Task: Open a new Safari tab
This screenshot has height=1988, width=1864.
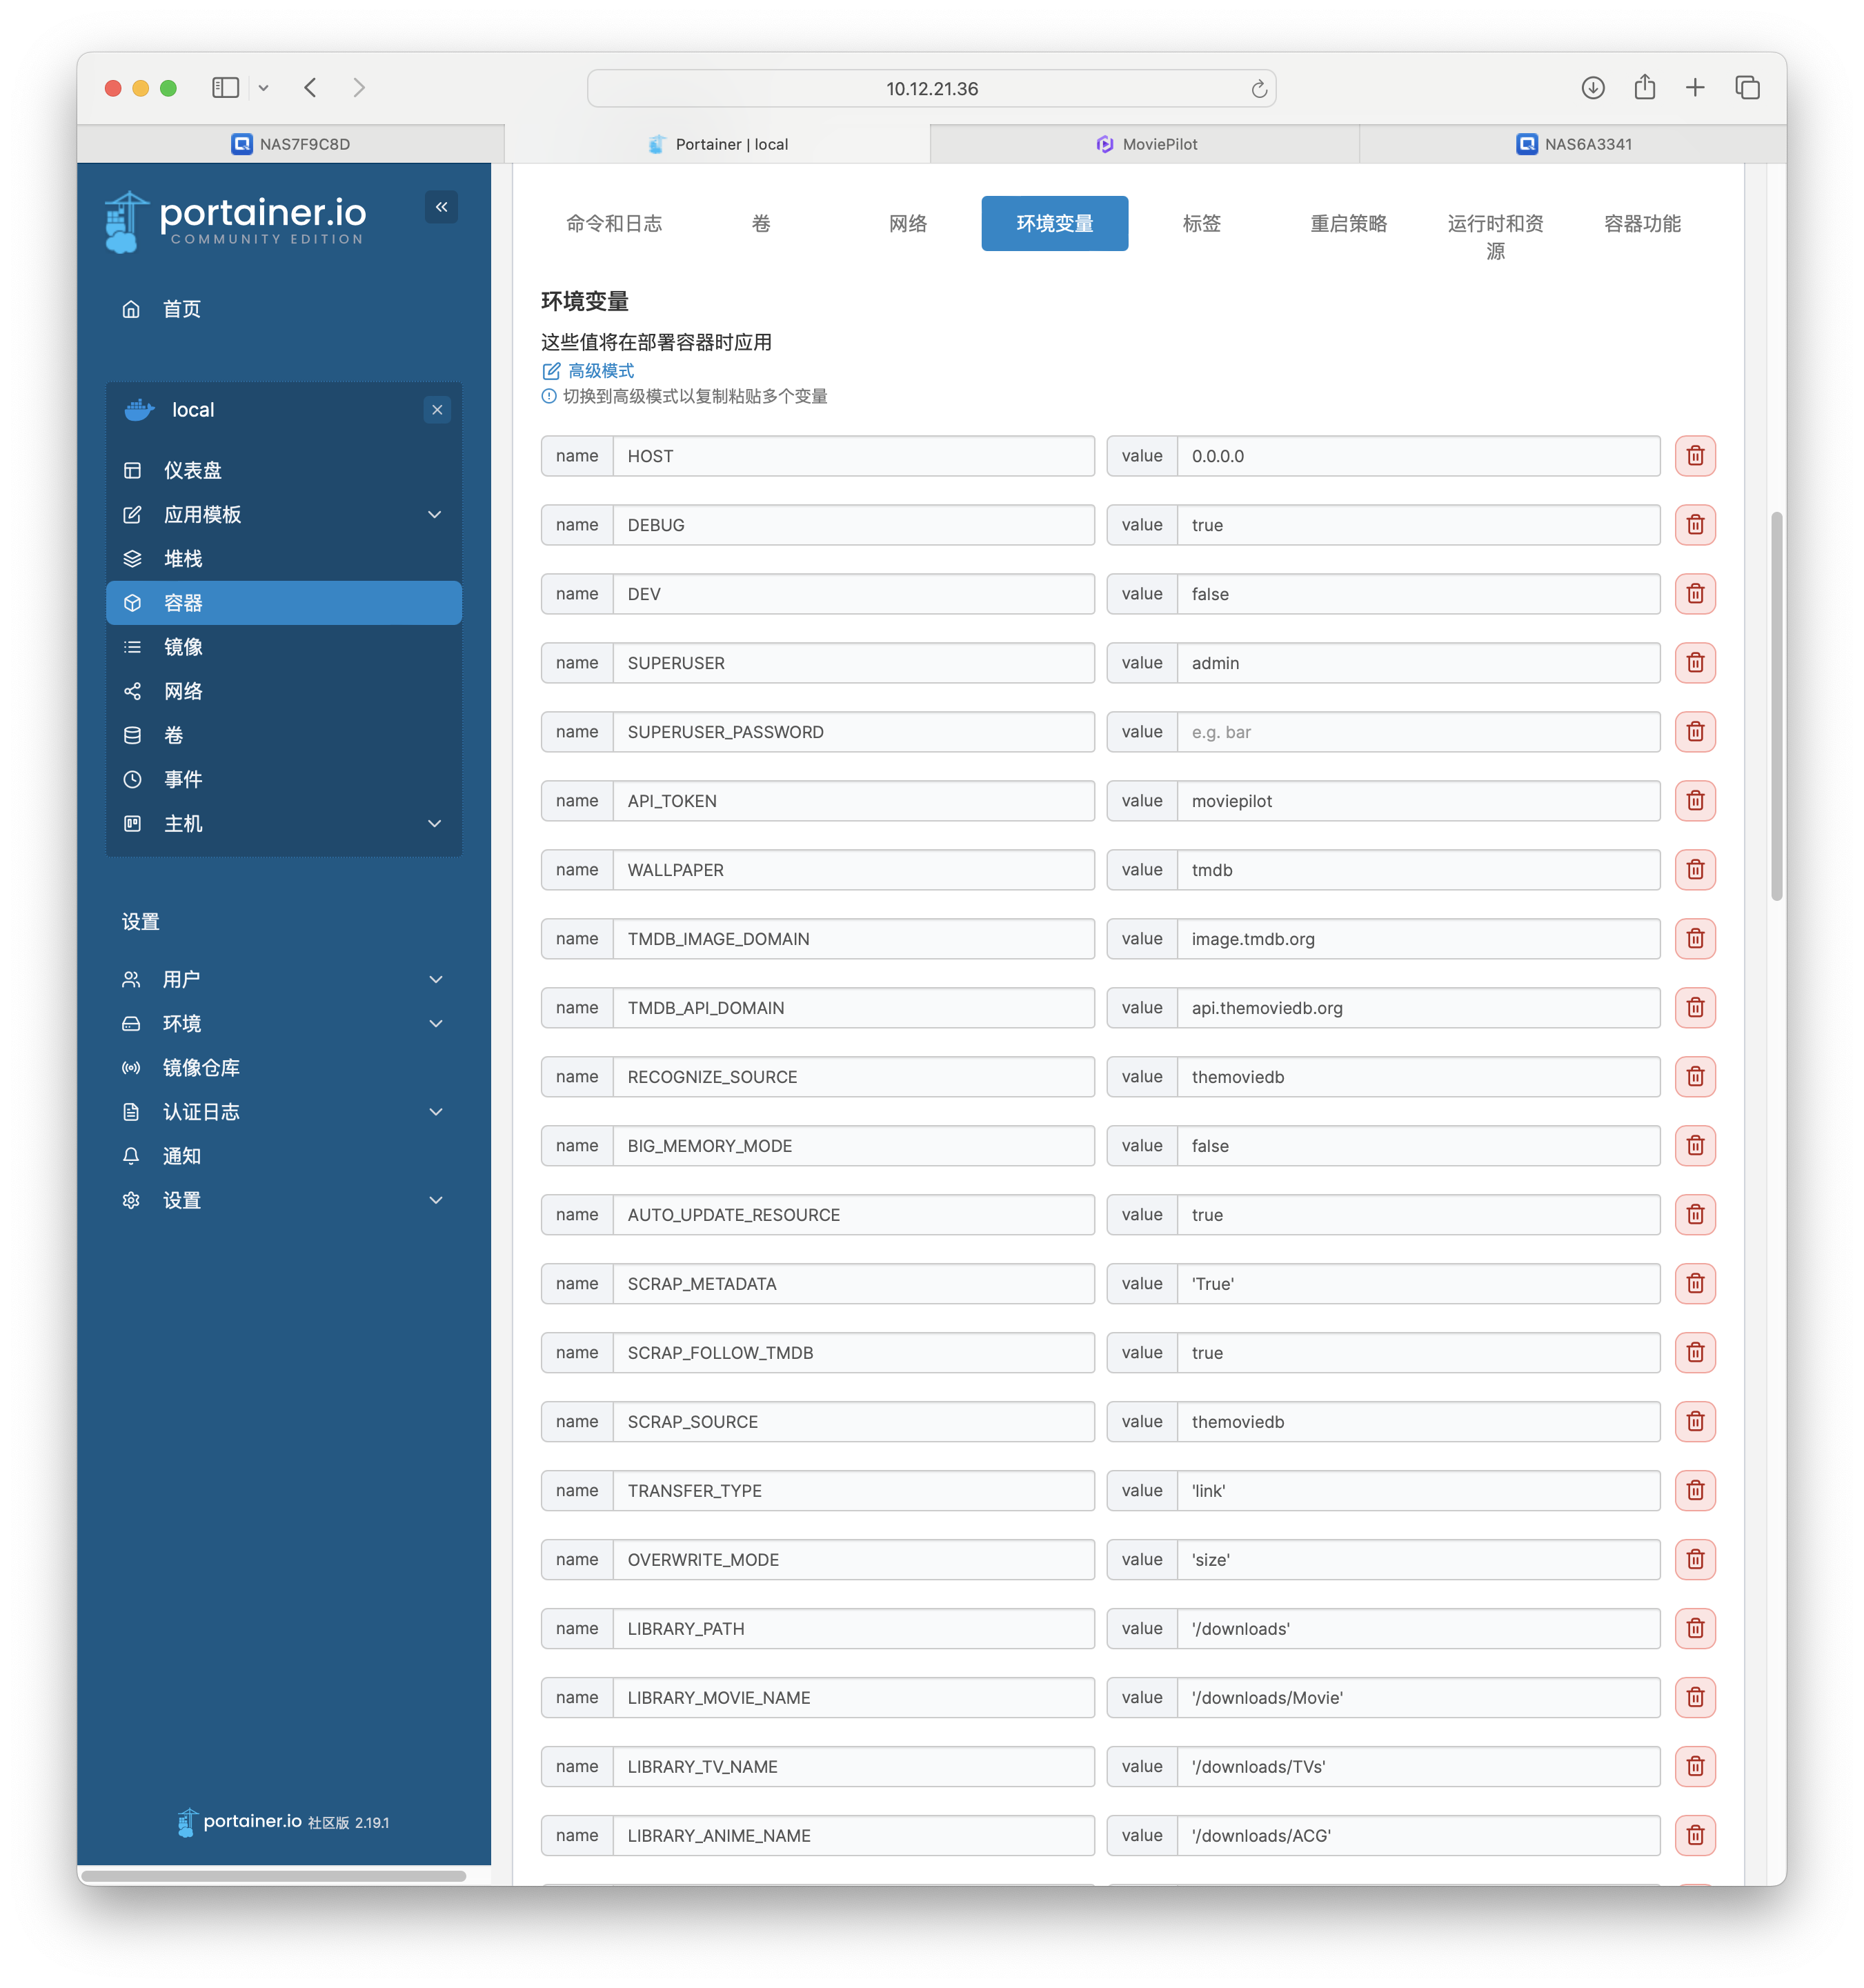Action: click(1695, 88)
